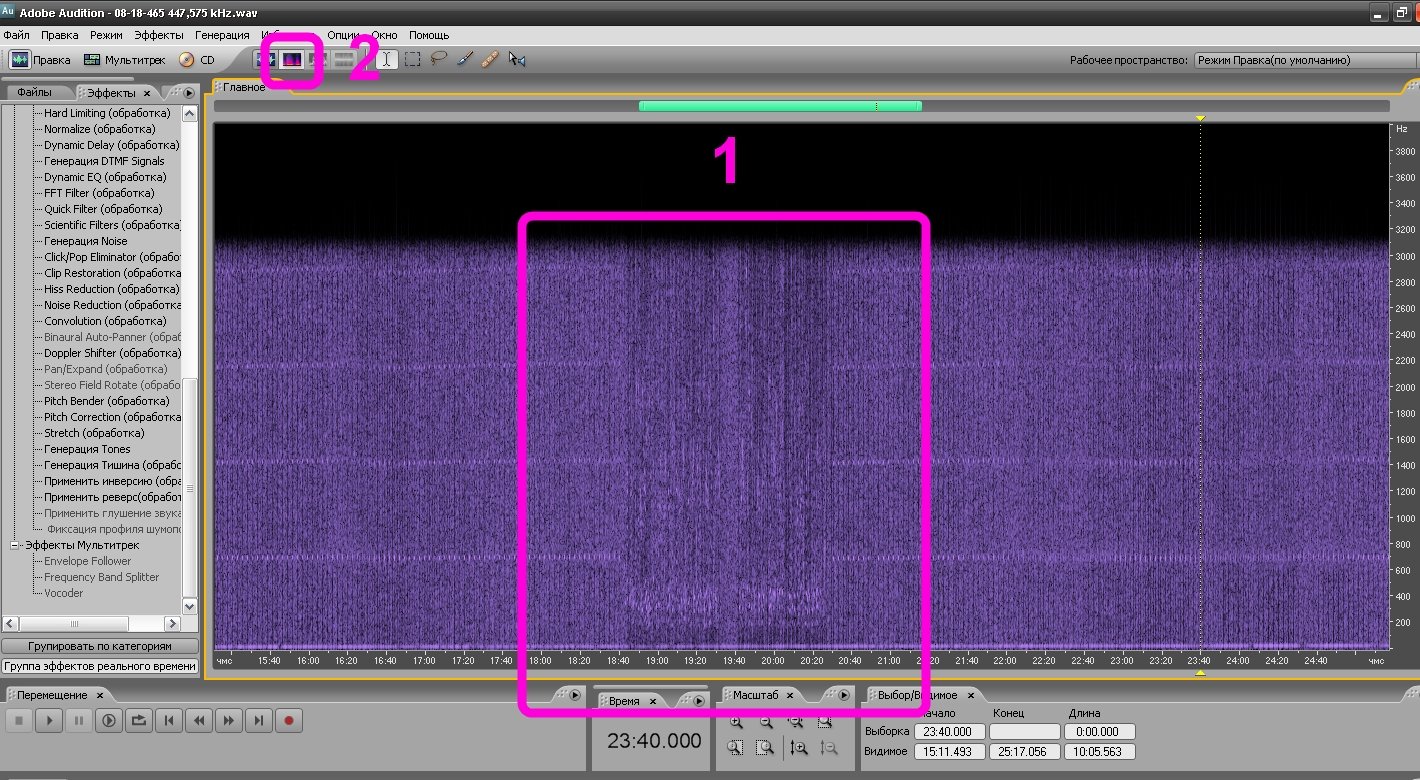Open the Время panel options menu arrow

coord(698,701)
